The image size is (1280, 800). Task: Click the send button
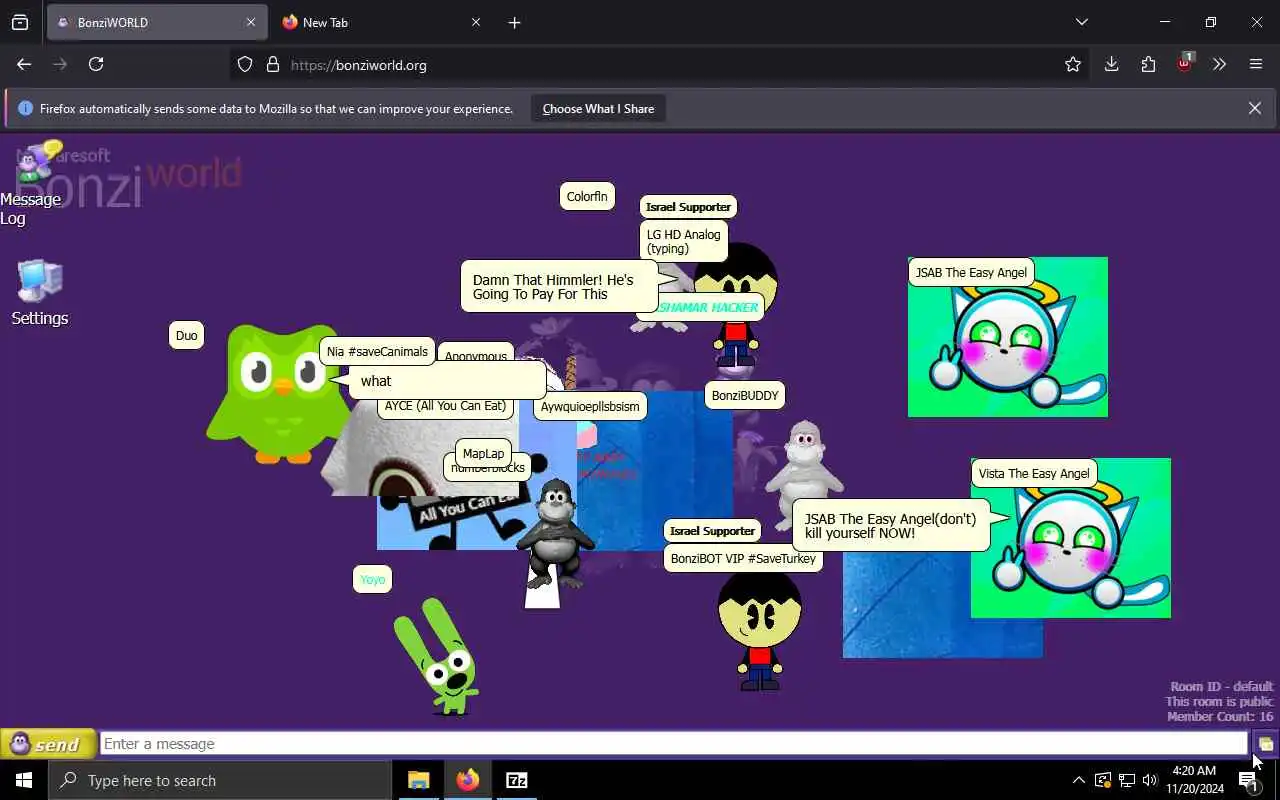tap(48, 744)
